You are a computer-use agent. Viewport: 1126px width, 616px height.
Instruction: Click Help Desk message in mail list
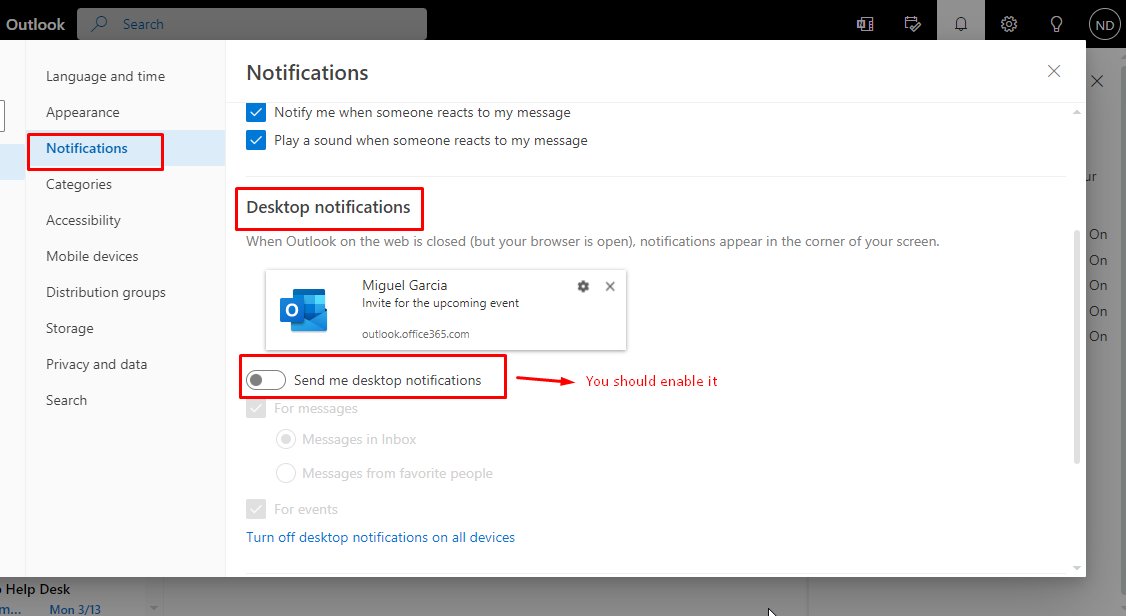point(37,589)
